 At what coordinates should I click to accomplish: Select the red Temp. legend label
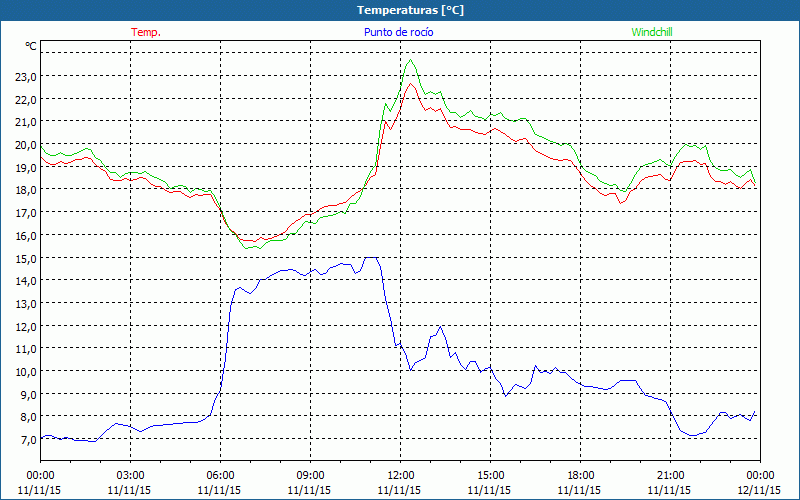click(x=146, y=32)
